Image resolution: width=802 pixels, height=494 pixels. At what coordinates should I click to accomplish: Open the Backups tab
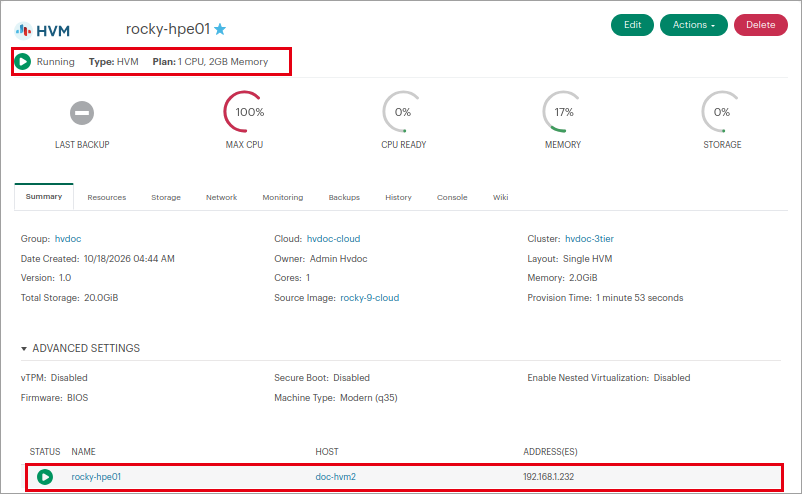click(344, 197)
